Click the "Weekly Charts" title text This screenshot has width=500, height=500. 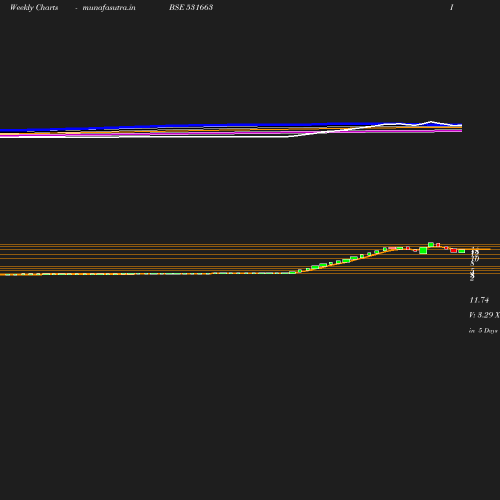[34, 7]
